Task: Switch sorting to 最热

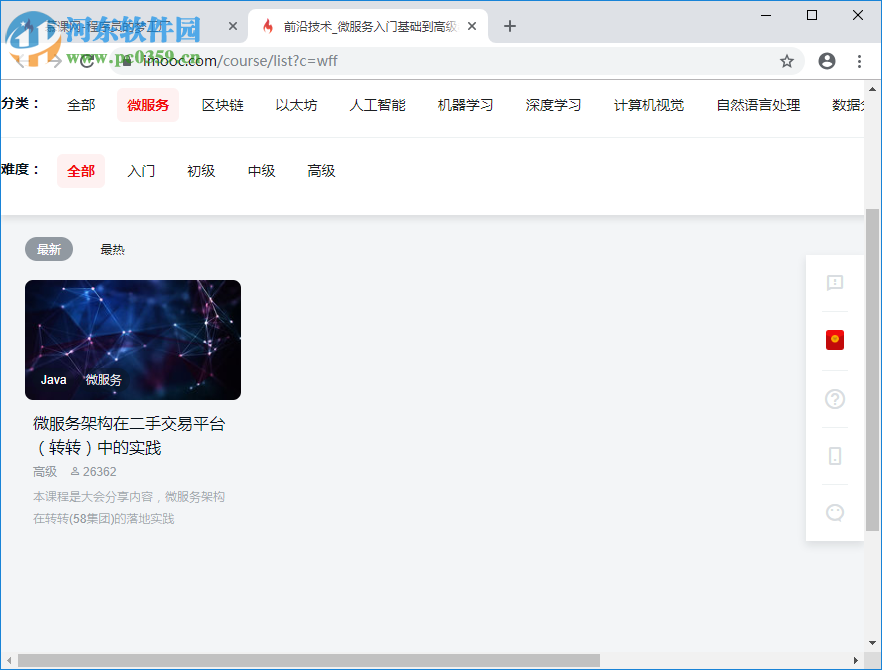Action: pos(112,249)
